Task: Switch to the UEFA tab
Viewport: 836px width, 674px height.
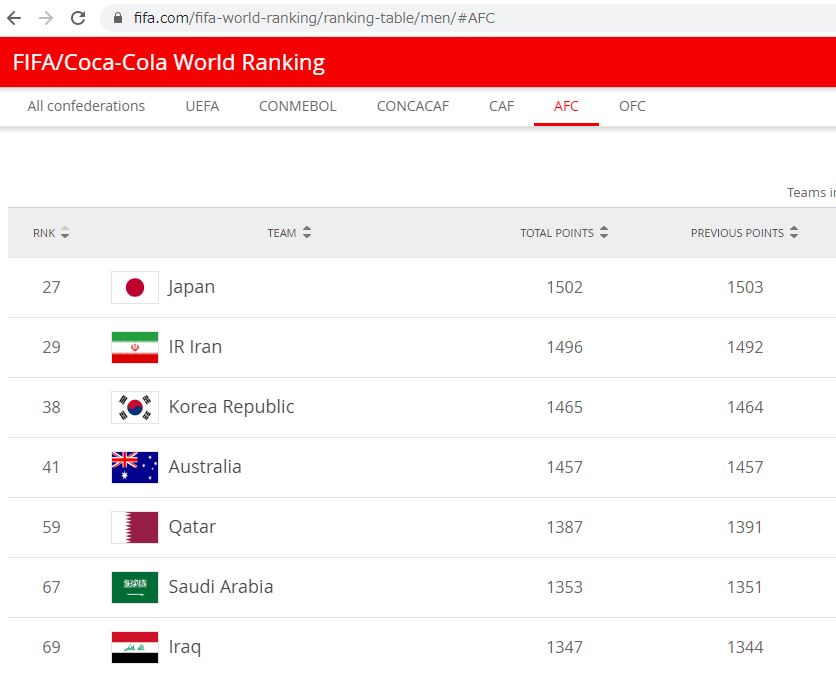Action: point(202,106)
